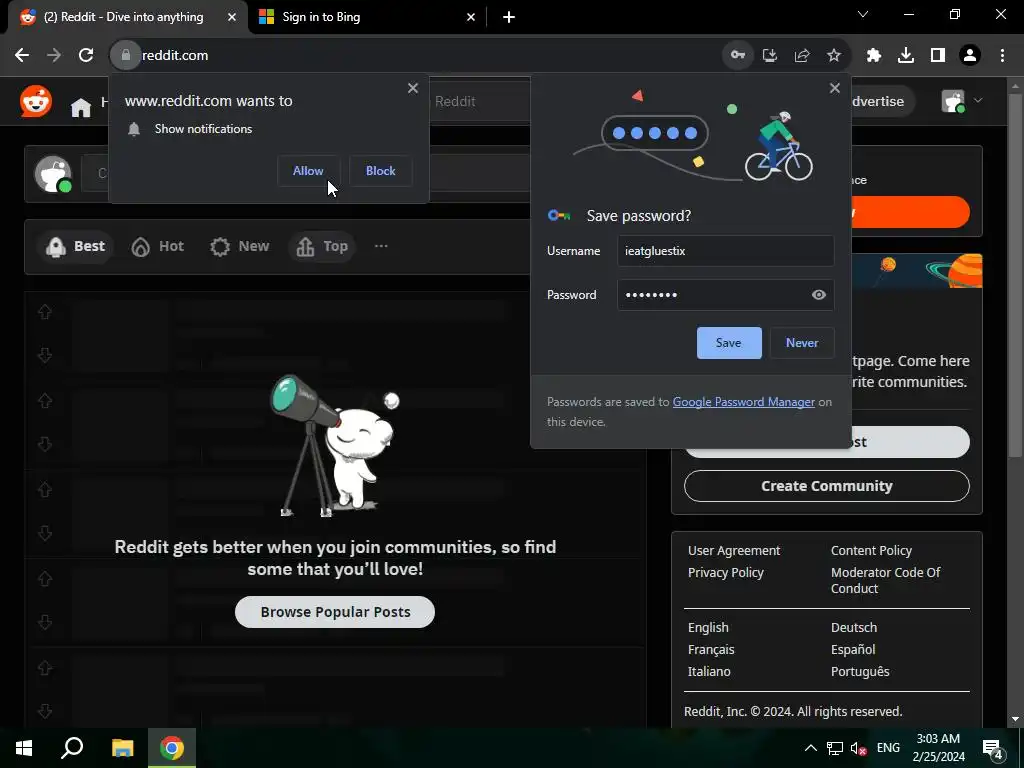
Task: Show hidden tray icons chevron
Action: click(810, 748)
